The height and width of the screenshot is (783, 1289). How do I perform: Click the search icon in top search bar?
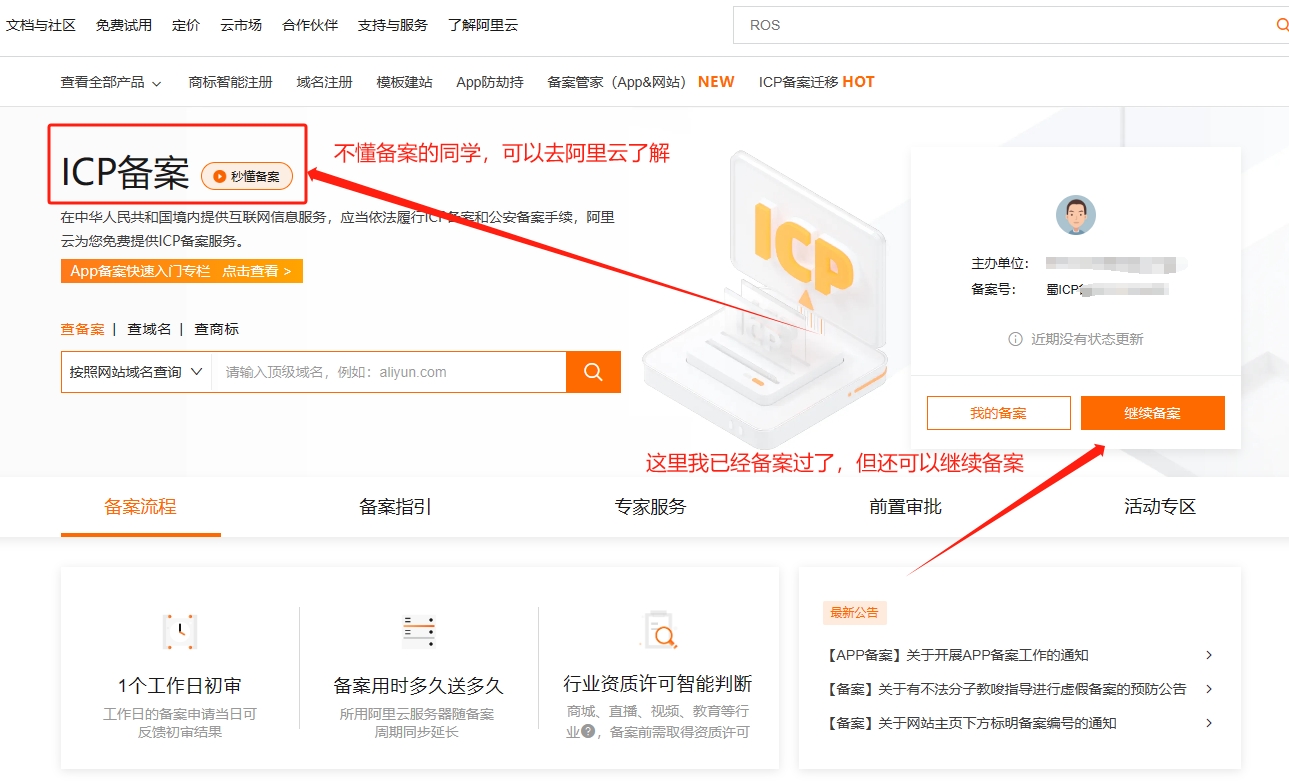coord(1282,25)
